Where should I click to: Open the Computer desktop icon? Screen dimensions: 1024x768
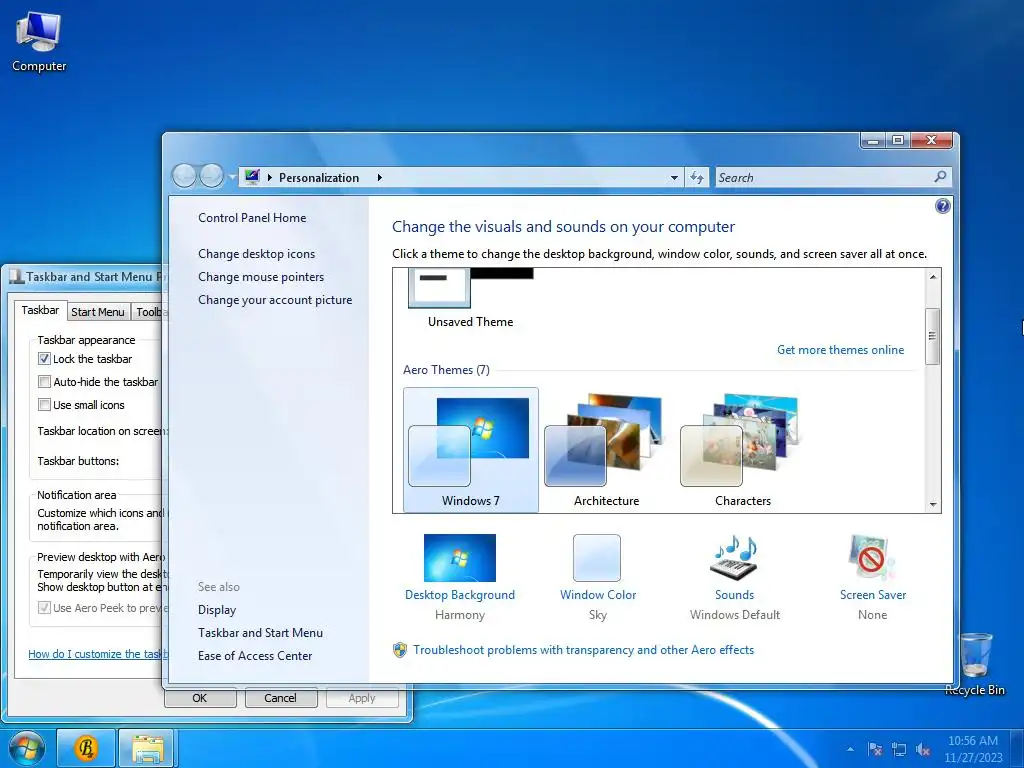[x=39, y=40]
